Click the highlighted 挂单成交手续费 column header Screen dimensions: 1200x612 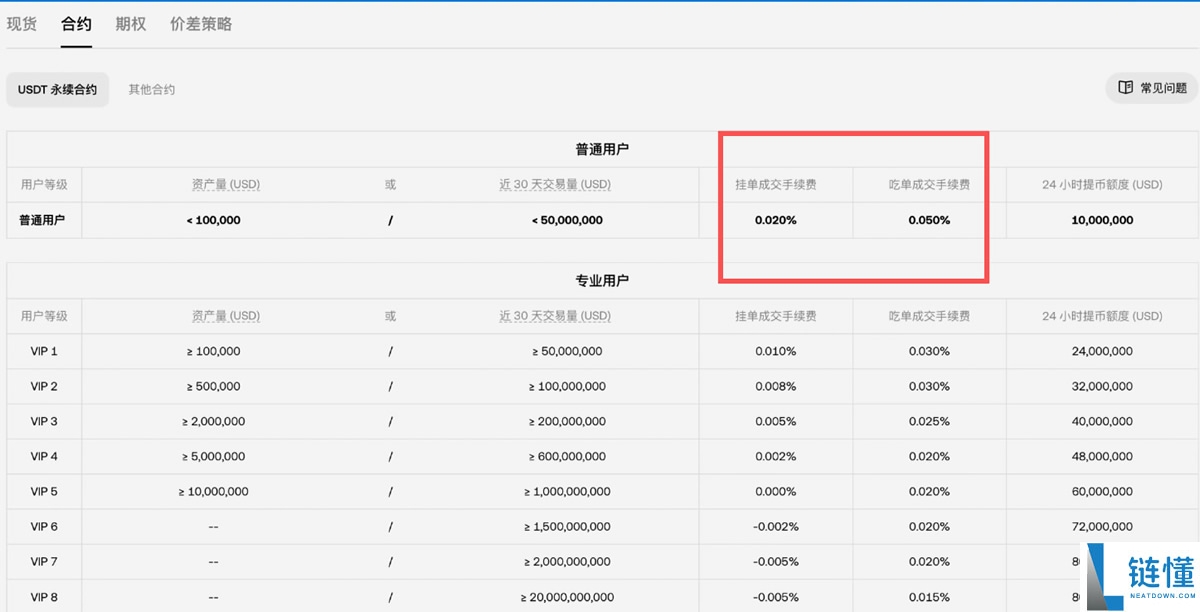(x=775, y=184)
